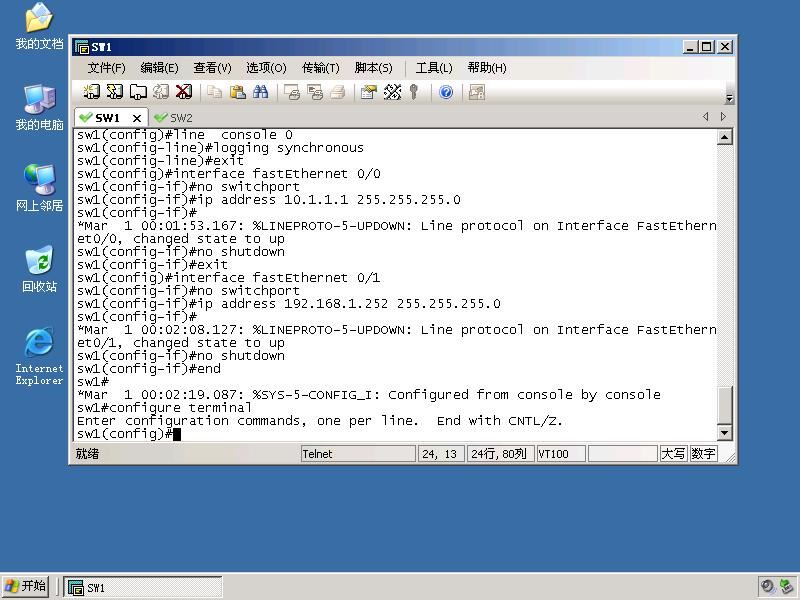The image size is (800, 600).
Task: Click the VT100 status bar entry
Action: click(561, 454)
